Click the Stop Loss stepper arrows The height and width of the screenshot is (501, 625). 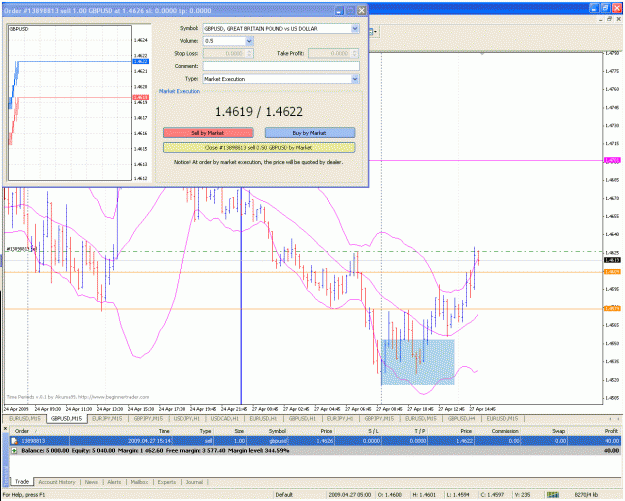[x=250, y=53]
